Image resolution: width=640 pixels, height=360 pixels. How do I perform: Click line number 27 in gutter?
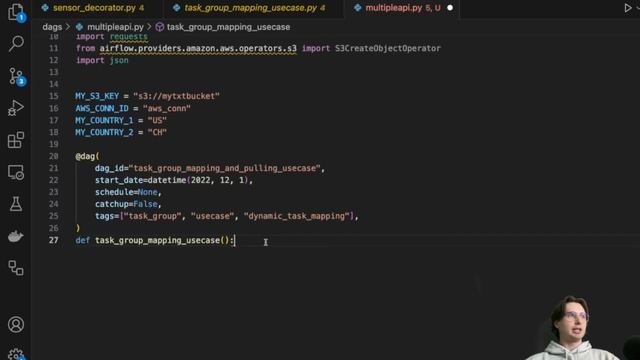[53, 240]
